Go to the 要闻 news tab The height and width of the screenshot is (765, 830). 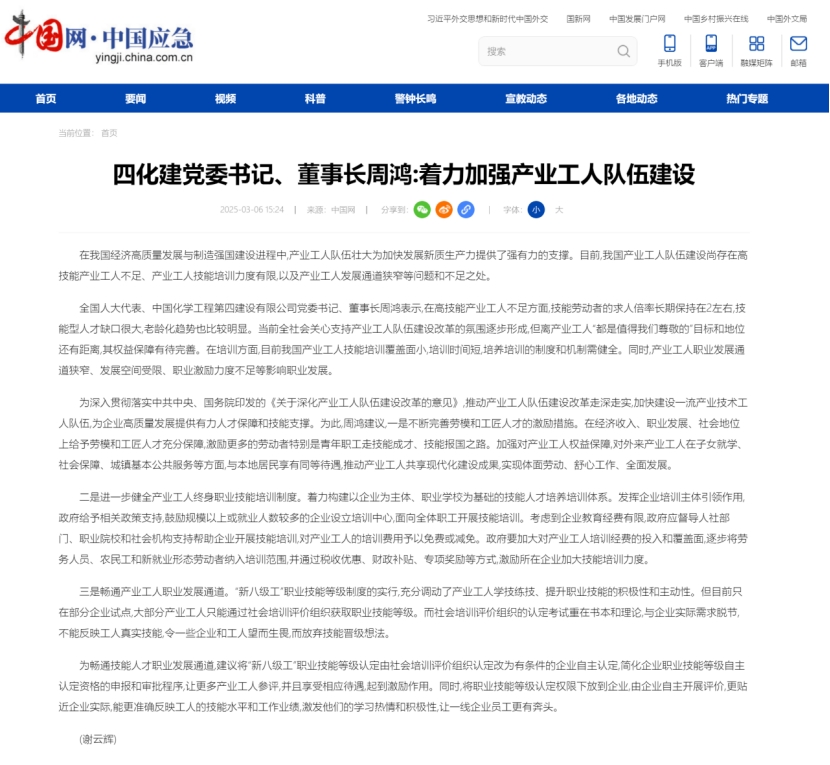click(x=135, y=98)
